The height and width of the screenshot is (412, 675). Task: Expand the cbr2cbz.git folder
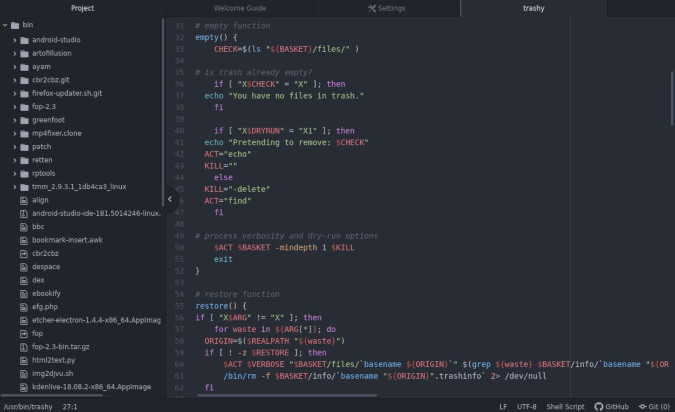[14, 80]
